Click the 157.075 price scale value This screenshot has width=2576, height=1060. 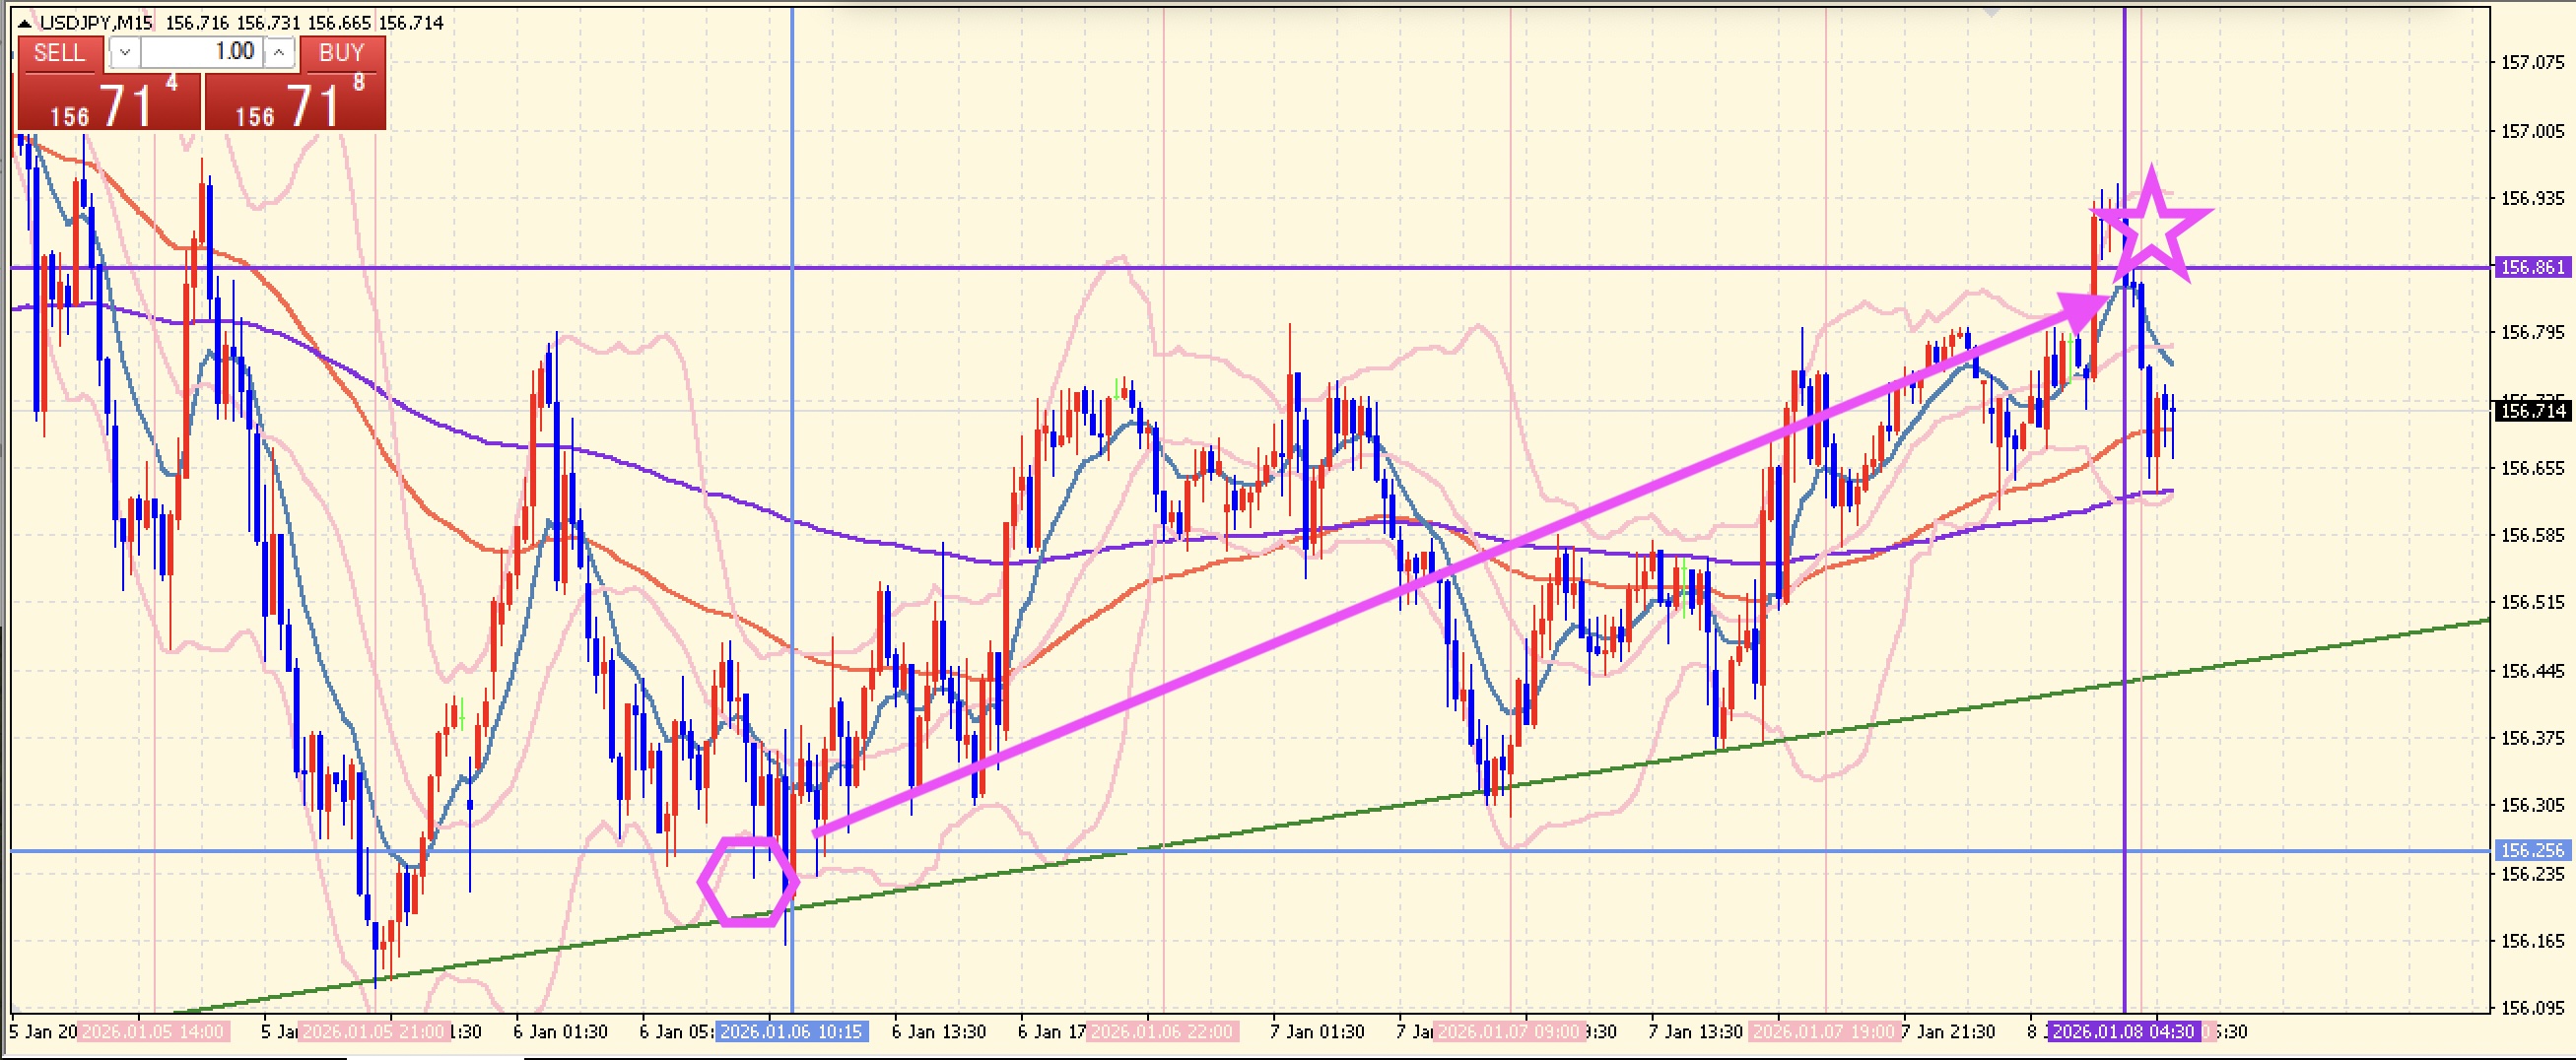pos(2532,62)
